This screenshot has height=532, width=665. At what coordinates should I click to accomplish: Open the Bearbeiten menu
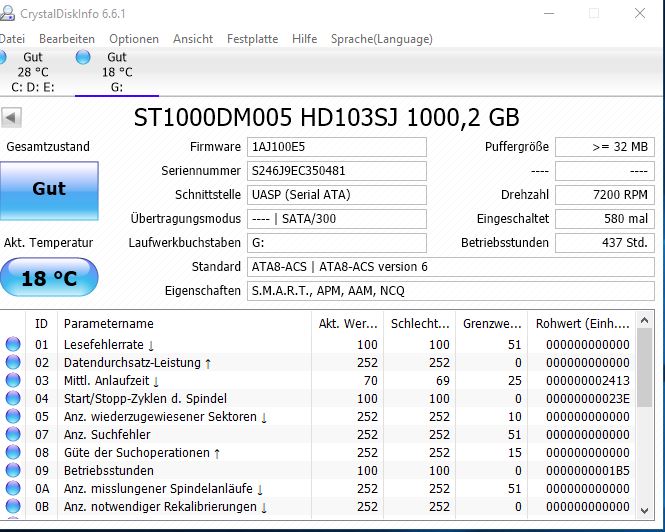67,39
